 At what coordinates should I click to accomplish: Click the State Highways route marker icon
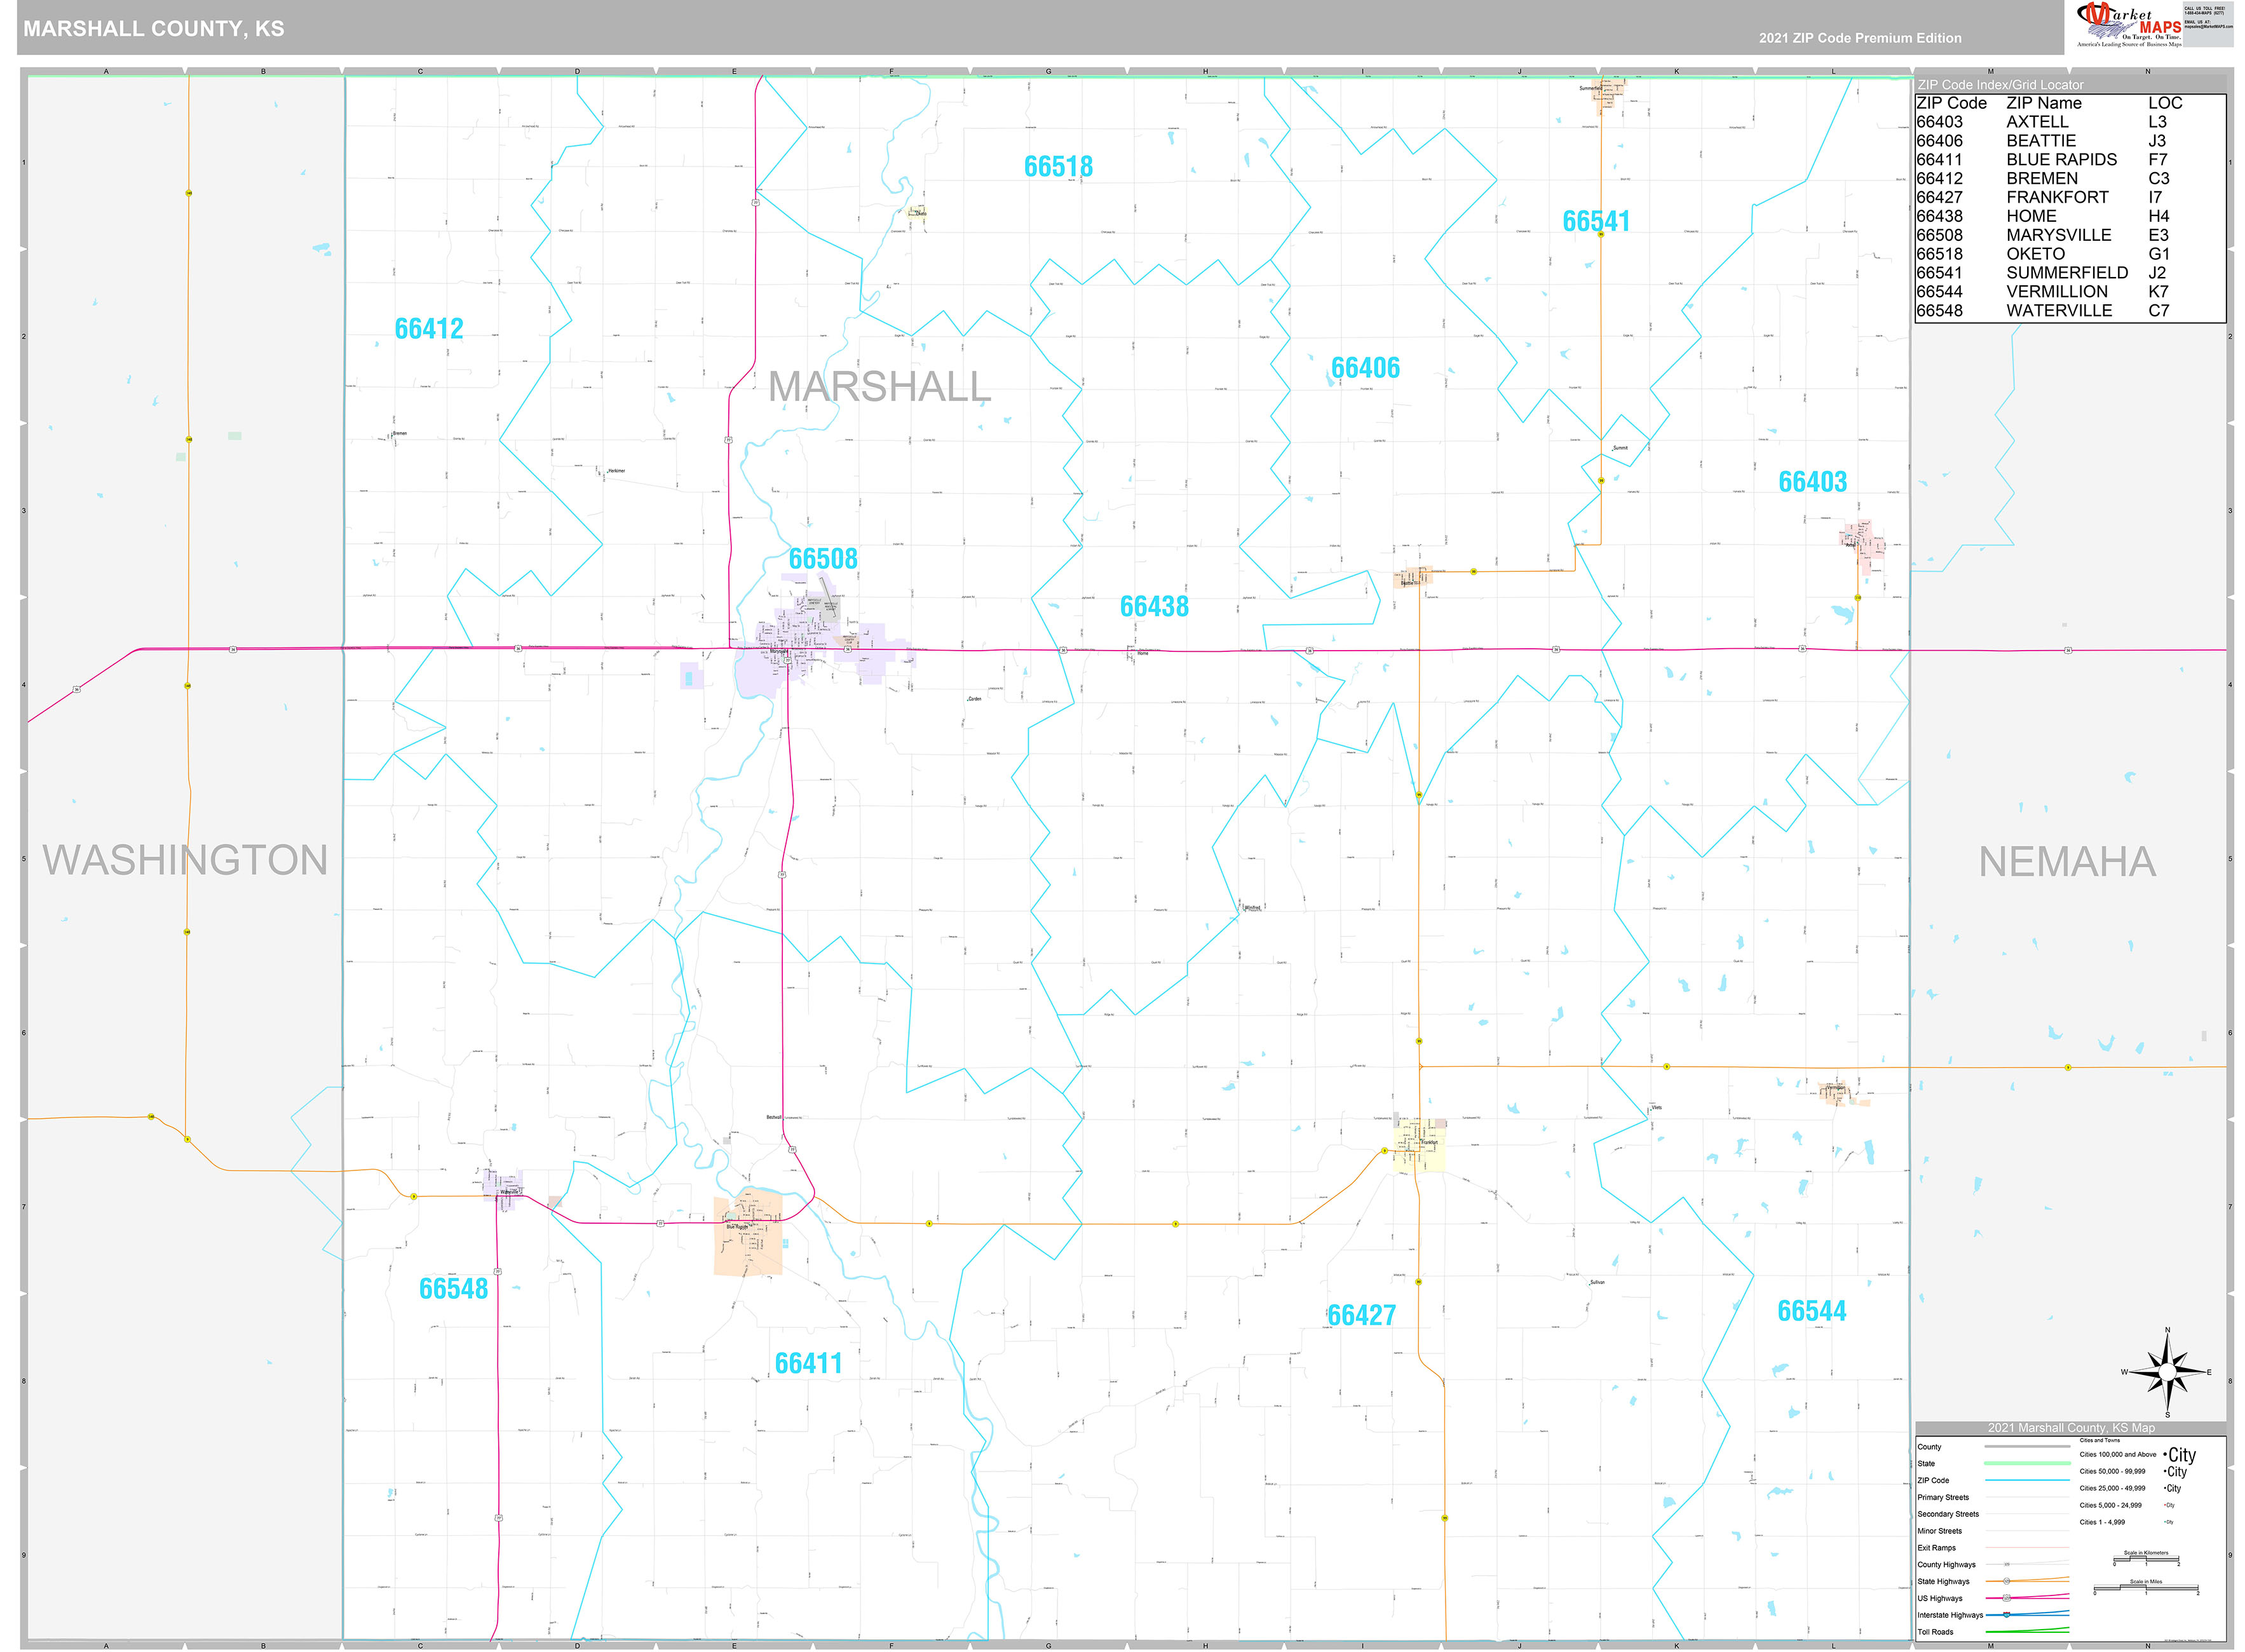coord(2007,1582)
